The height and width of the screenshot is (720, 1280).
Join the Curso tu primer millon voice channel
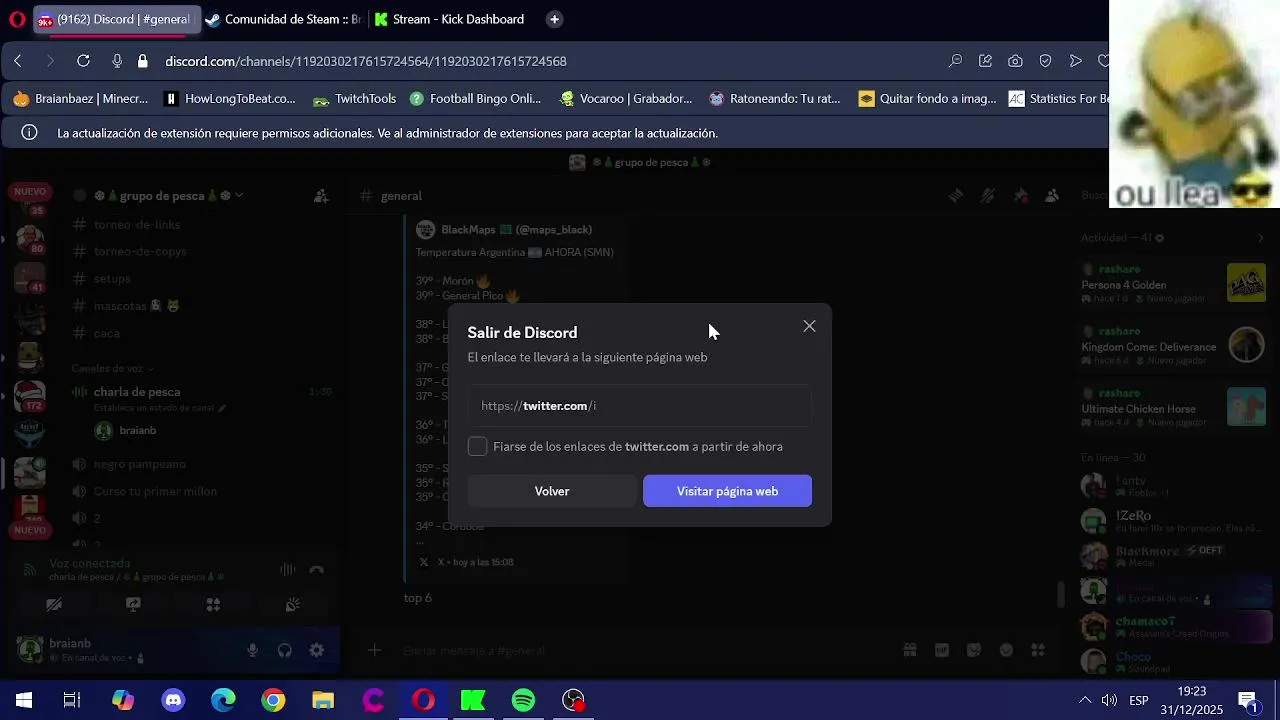[x=155, y=491]
